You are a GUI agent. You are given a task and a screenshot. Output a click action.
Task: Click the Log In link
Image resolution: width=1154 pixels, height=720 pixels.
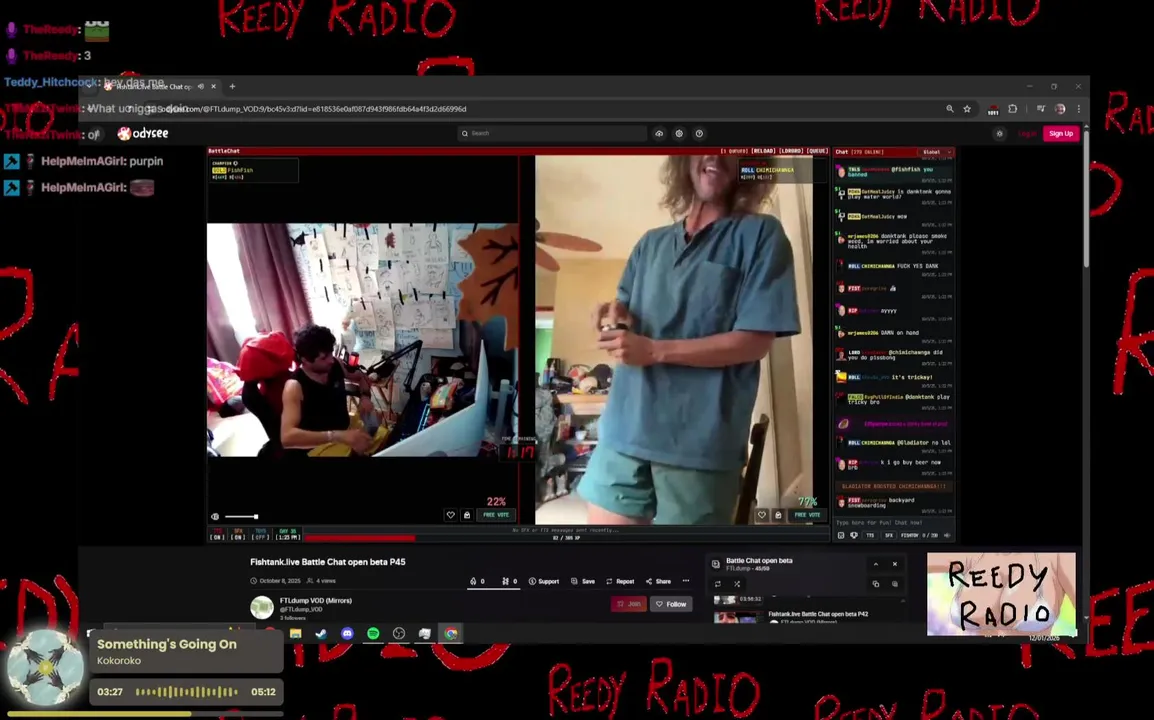pyautogui.click(x=1027, y=133)
